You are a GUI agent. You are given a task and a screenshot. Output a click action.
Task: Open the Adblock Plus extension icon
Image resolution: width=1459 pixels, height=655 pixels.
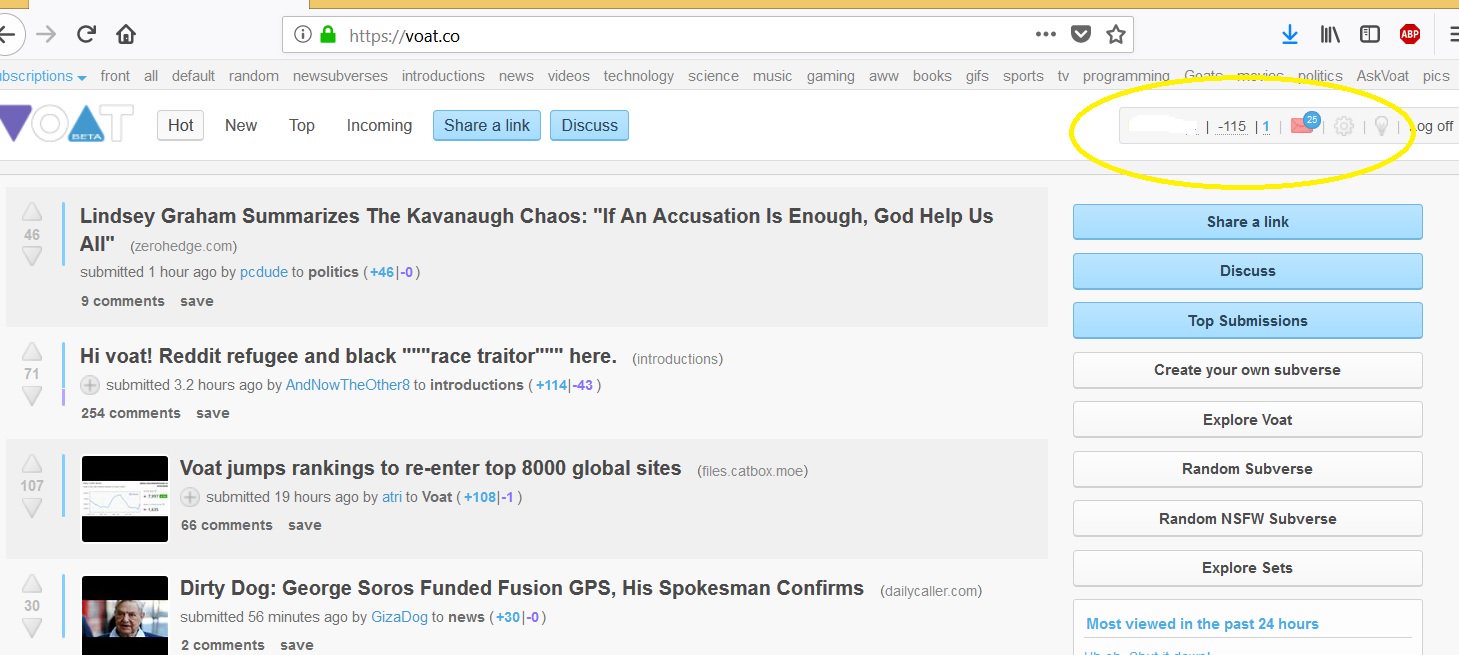tap(1410, 34)
